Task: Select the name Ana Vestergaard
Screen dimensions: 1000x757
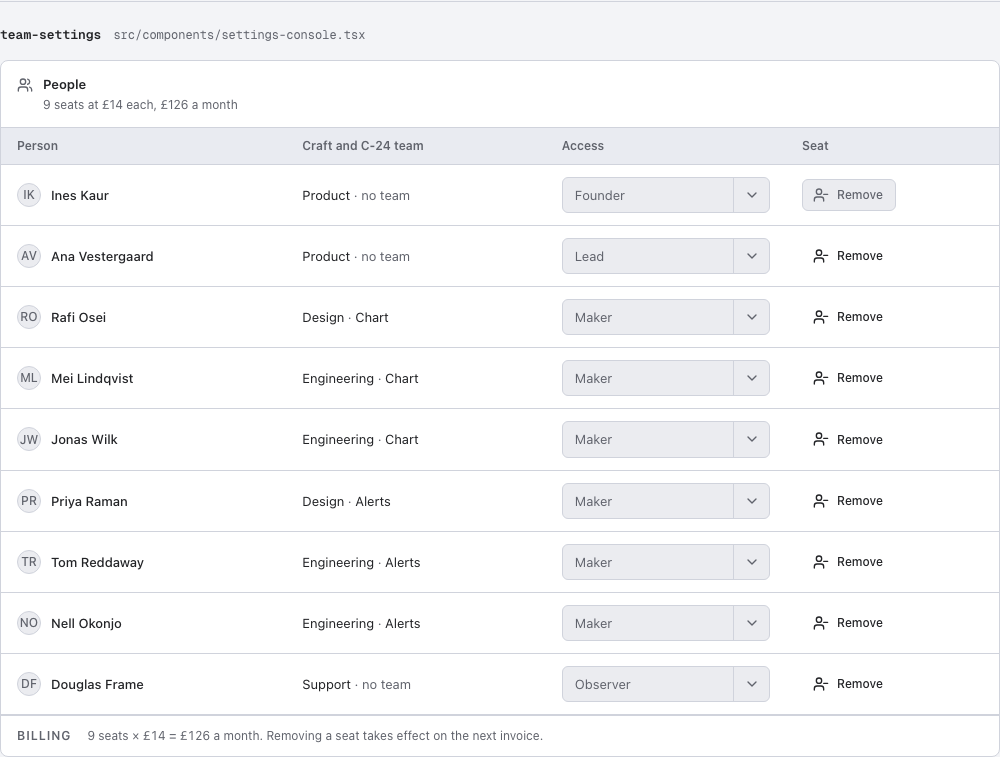Action: (102, 257)
